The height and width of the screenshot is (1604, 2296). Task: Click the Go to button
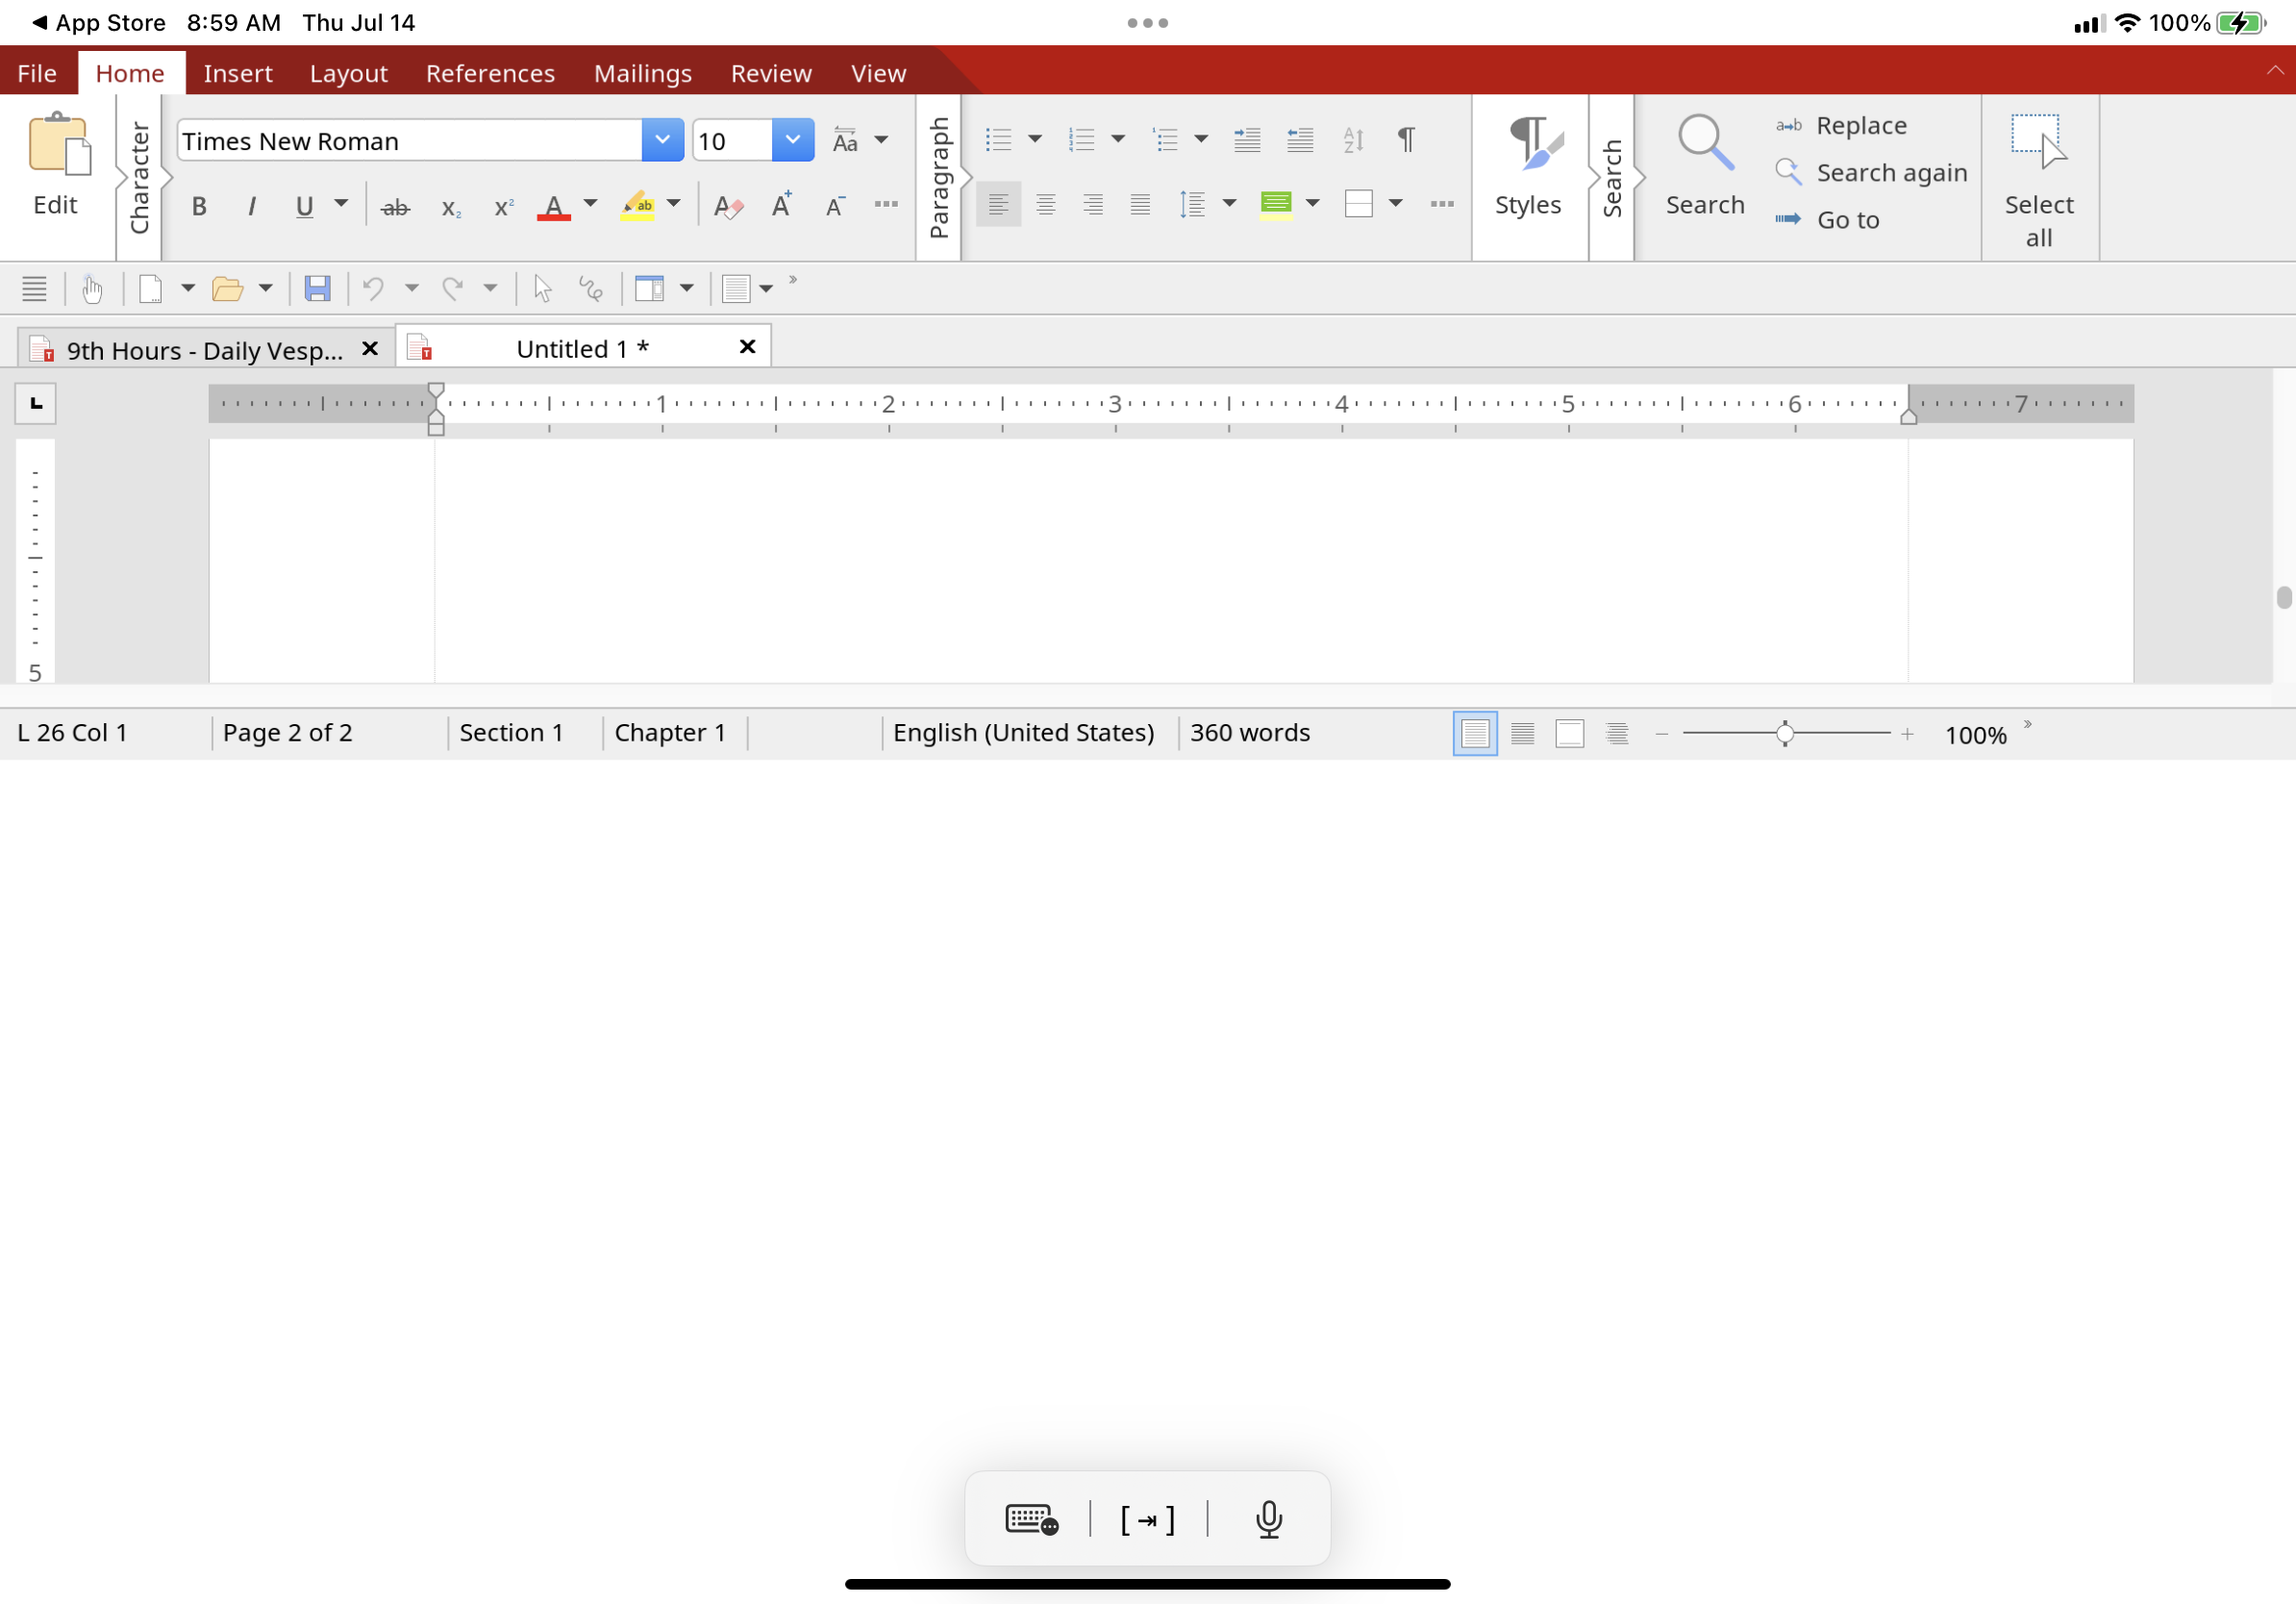(x=1847, y=220)
